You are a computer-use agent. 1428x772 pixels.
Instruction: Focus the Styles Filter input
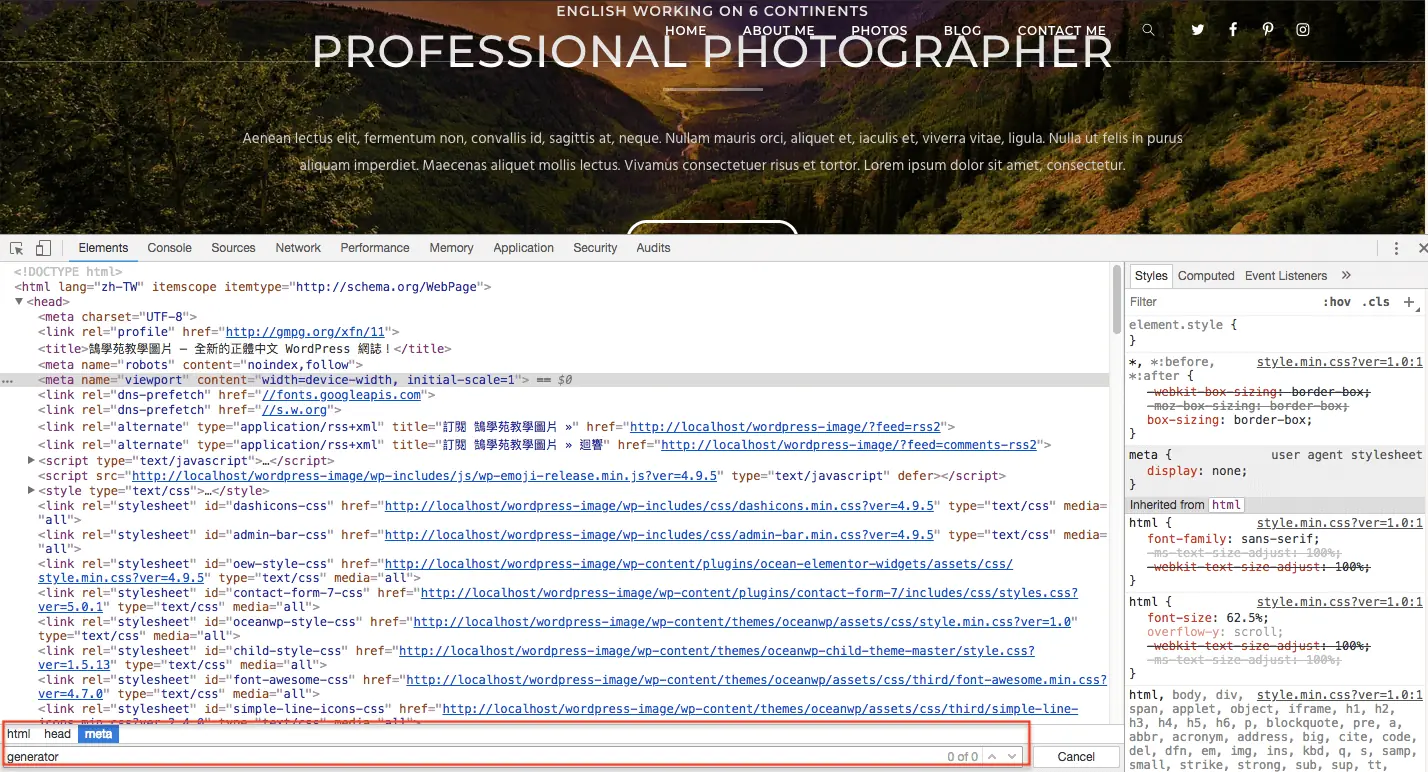point(1220,302)
